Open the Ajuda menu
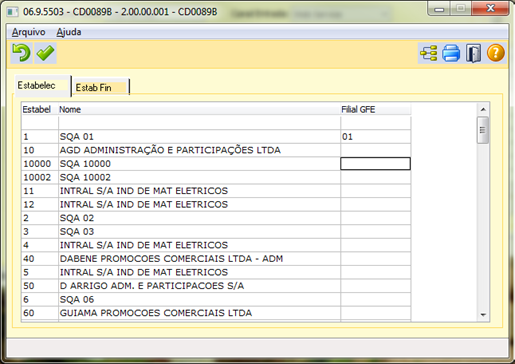 [x=69, y=32]
